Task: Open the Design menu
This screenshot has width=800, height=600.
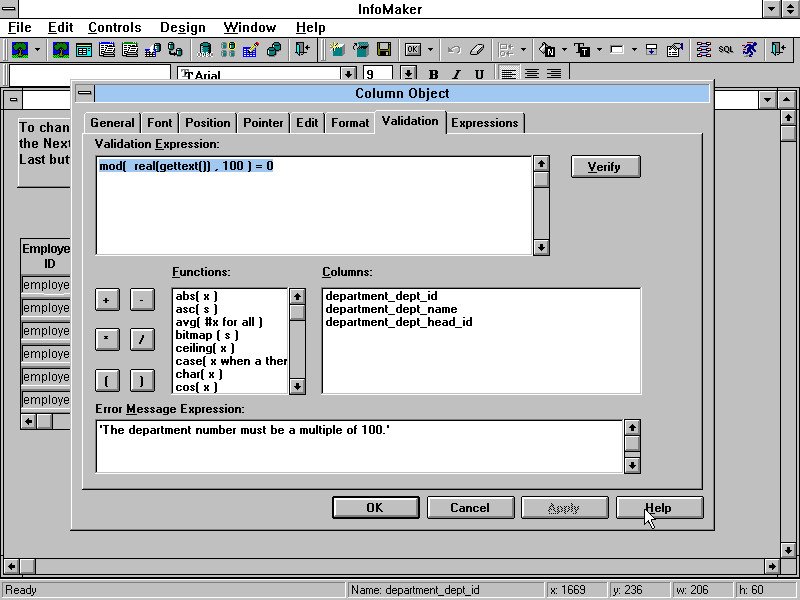Action: (183, 28)
